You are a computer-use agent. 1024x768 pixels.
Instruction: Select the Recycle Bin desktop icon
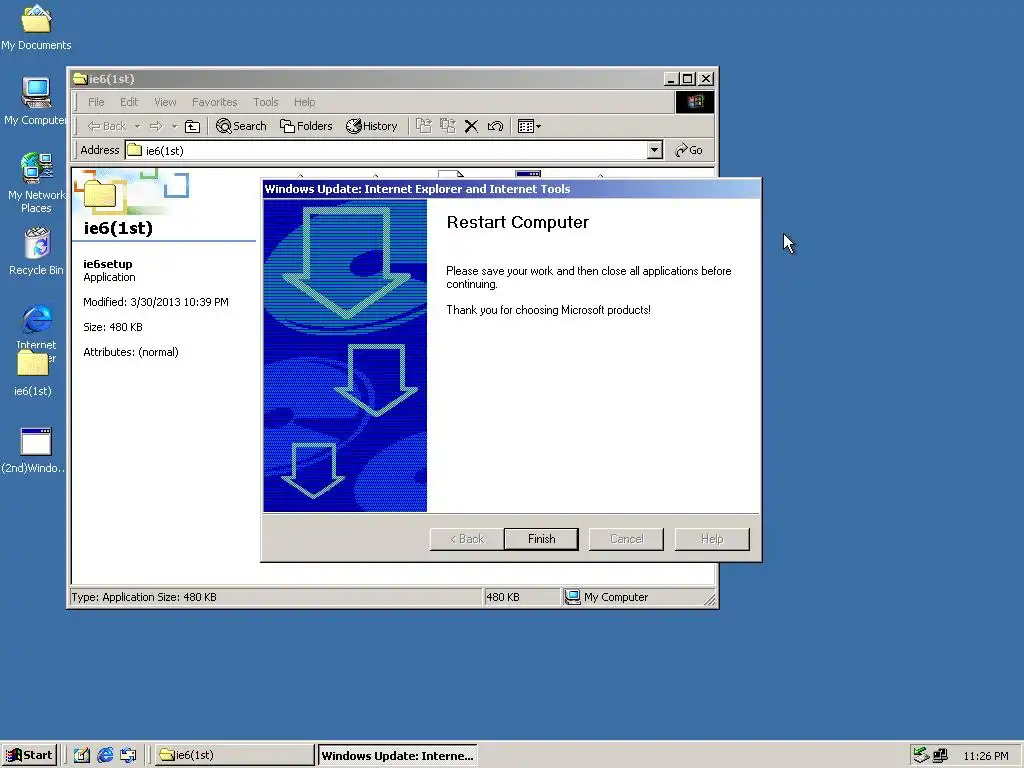point(36,251)
